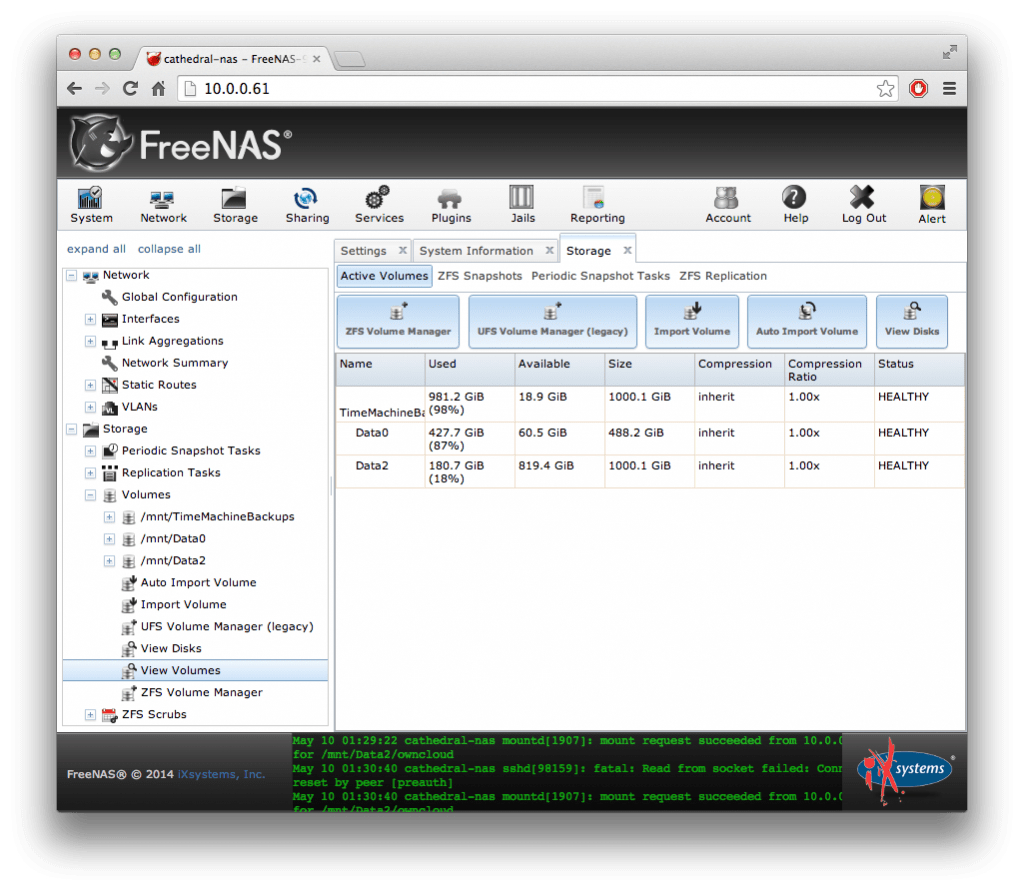Viewport: 1024px width, 891px height.
Task: Close the System Information tab
Action: 550,250
